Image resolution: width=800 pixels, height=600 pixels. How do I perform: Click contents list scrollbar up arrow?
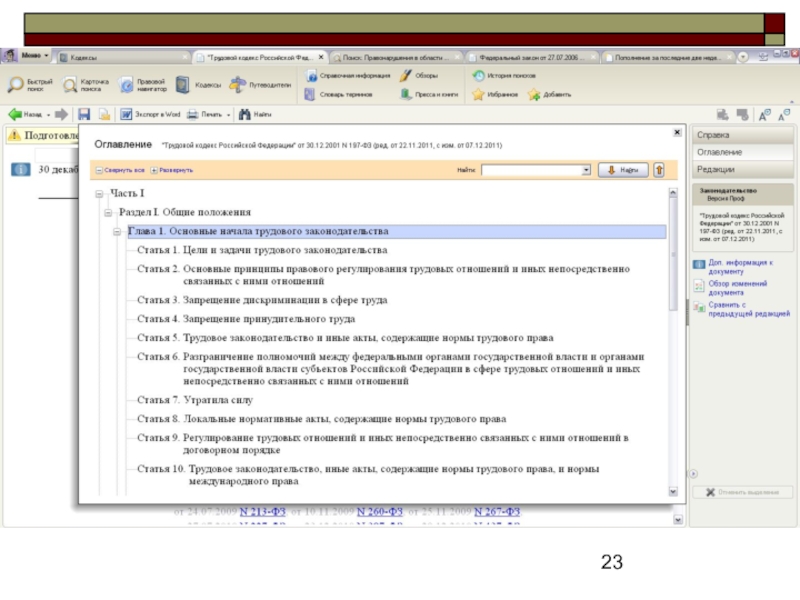coord(673,192)
